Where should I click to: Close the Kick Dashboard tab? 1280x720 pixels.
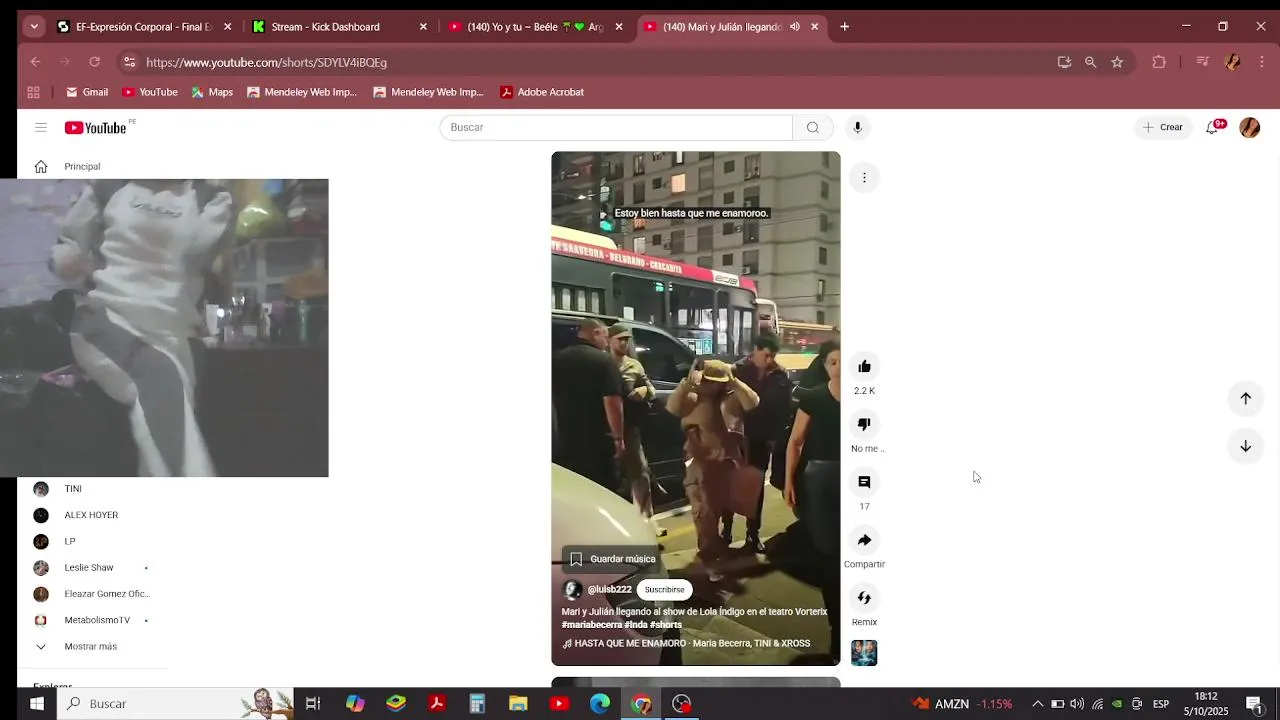(x=423, y=27)
